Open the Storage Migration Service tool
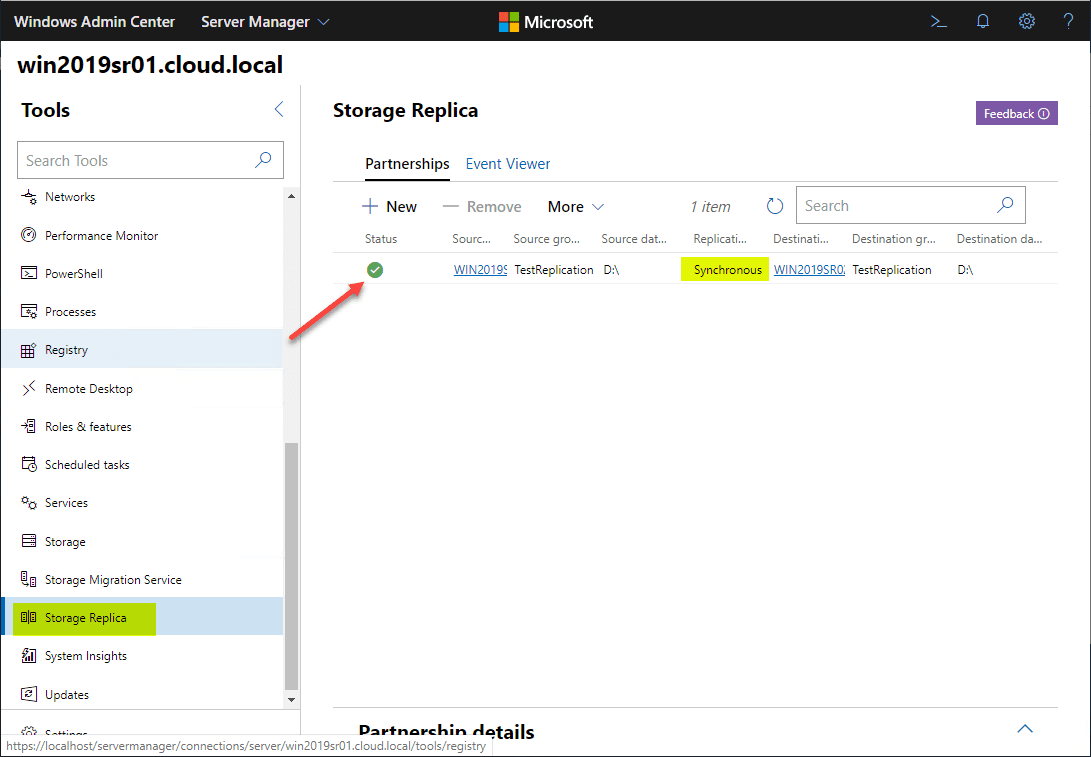Viewport: 1091px width, 757px height. click(x=113, y=580)
